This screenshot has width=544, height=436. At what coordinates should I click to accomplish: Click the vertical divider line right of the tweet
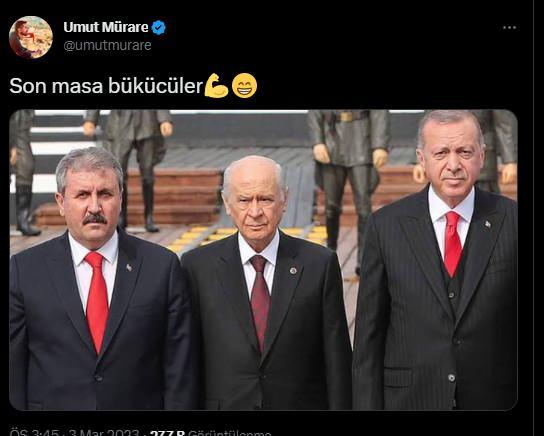pyautogui.click(x=533, y=218)
